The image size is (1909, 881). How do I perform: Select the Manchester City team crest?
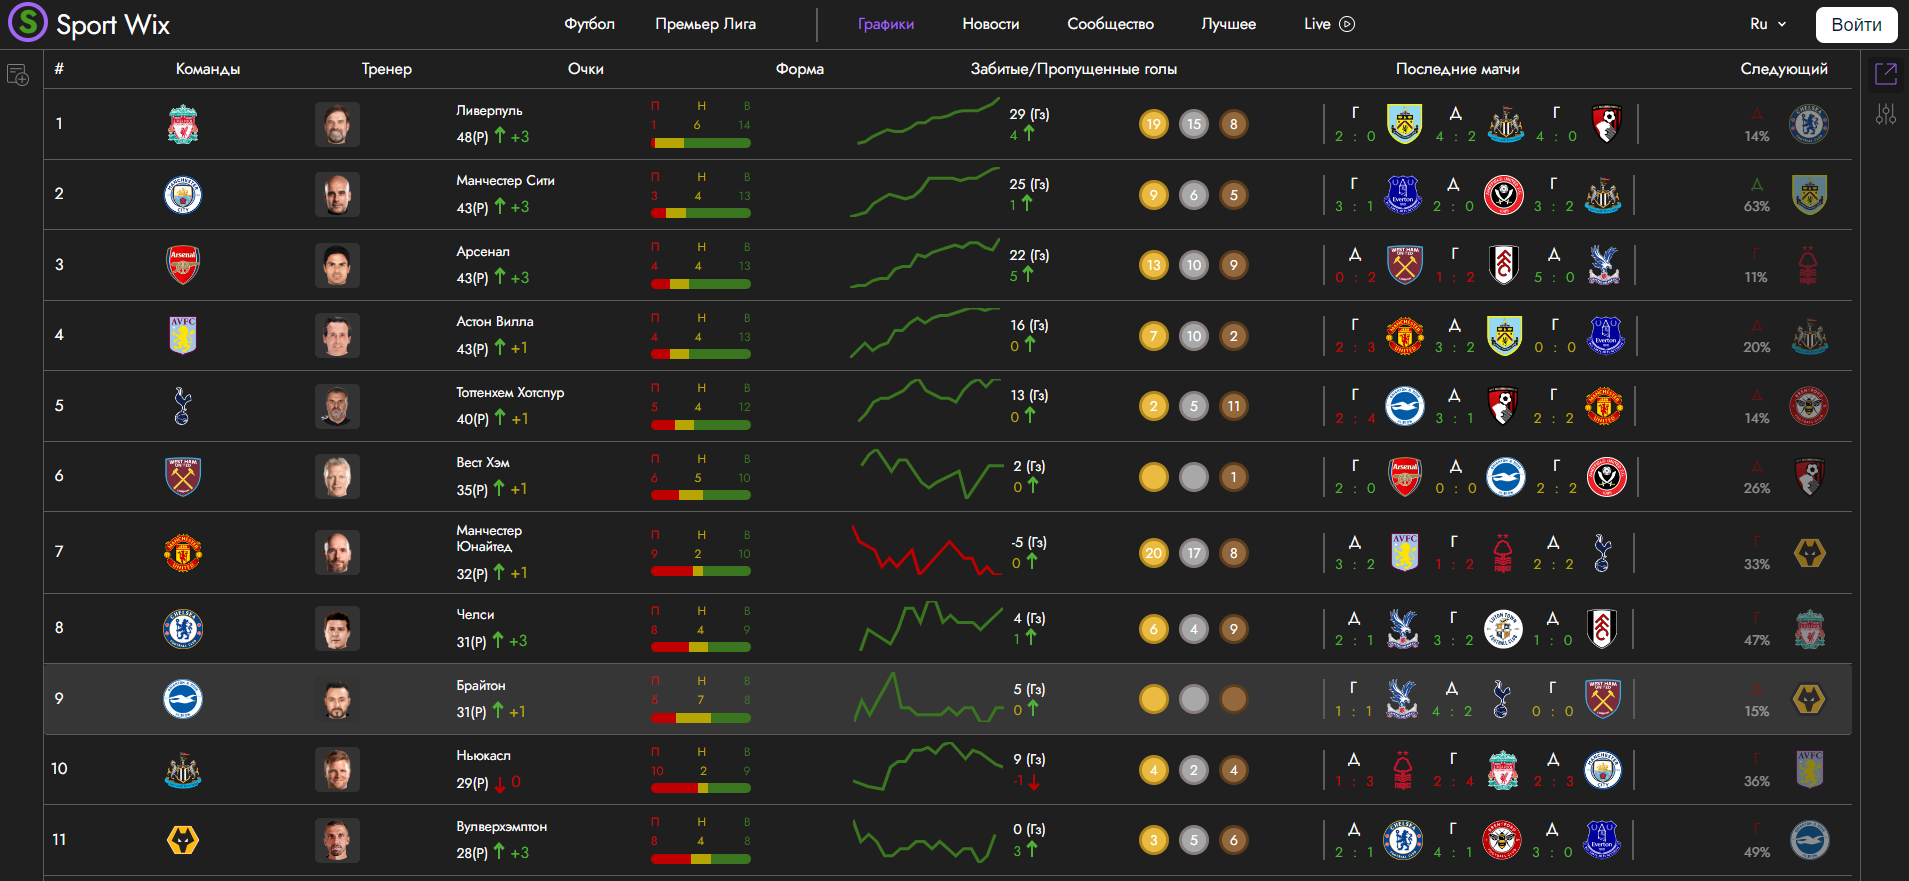tap(183, 194)
